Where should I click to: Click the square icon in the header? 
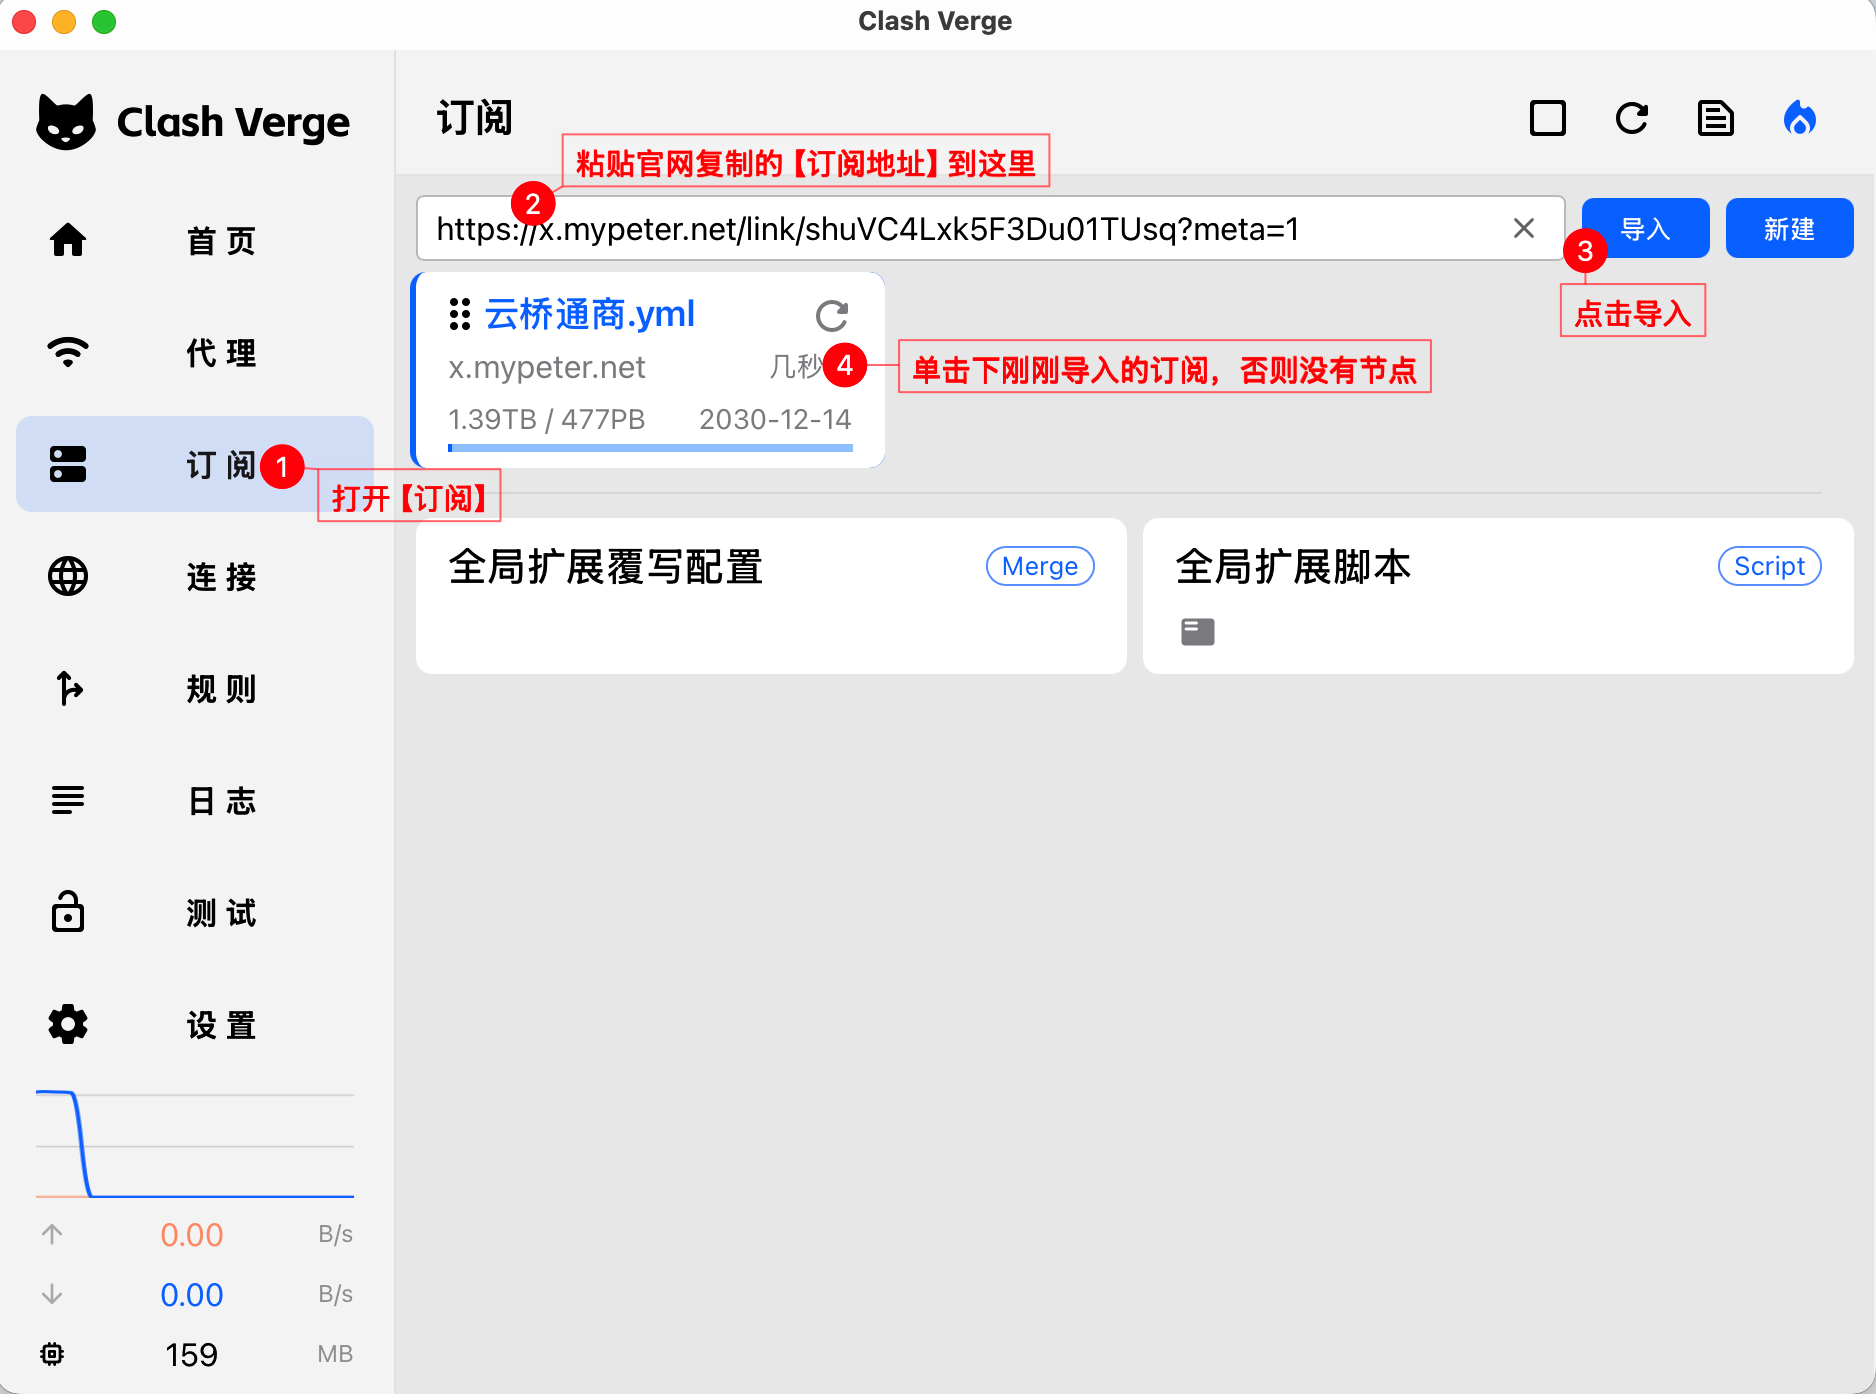(1548, 118)
